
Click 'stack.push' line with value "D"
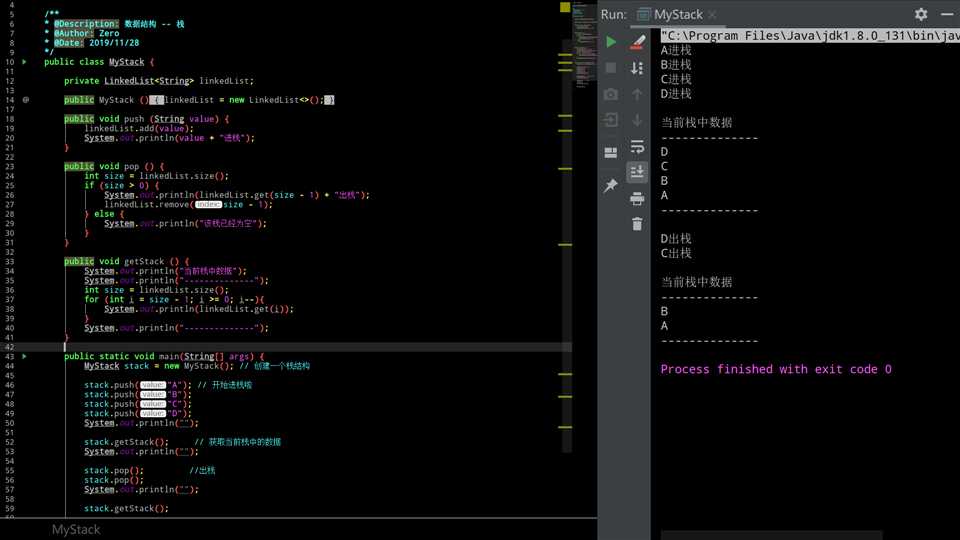(x=137, y=414)
